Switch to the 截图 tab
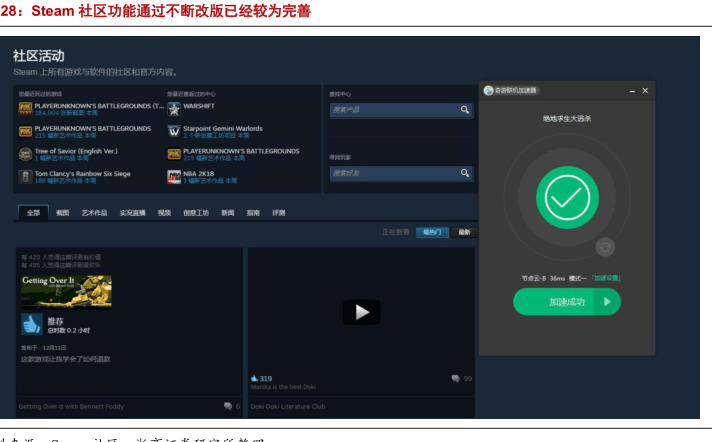The image size is (712, 442). 63,213
